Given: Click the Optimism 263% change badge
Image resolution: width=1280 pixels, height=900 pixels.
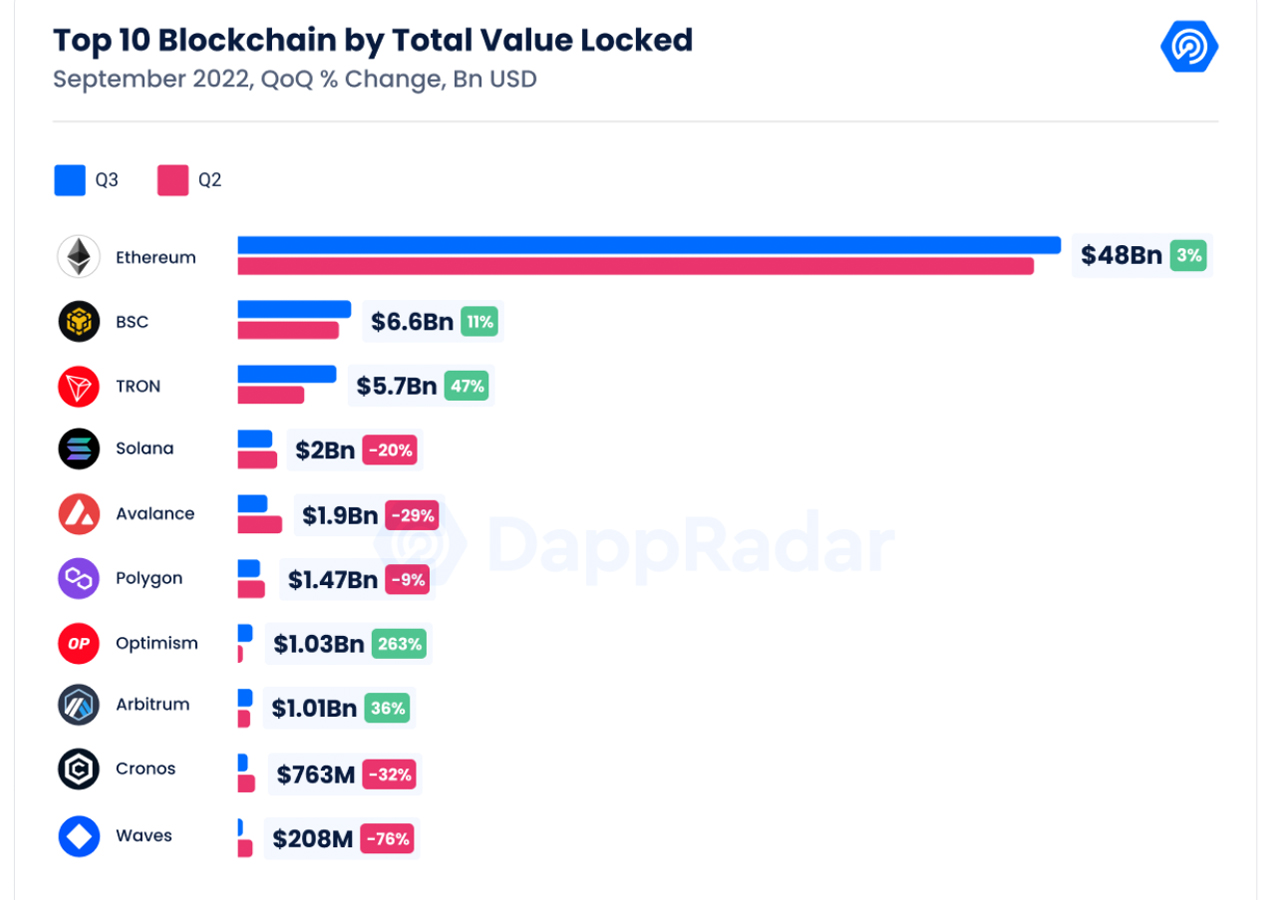Looking at the screenshot, I should pos(399,644).
